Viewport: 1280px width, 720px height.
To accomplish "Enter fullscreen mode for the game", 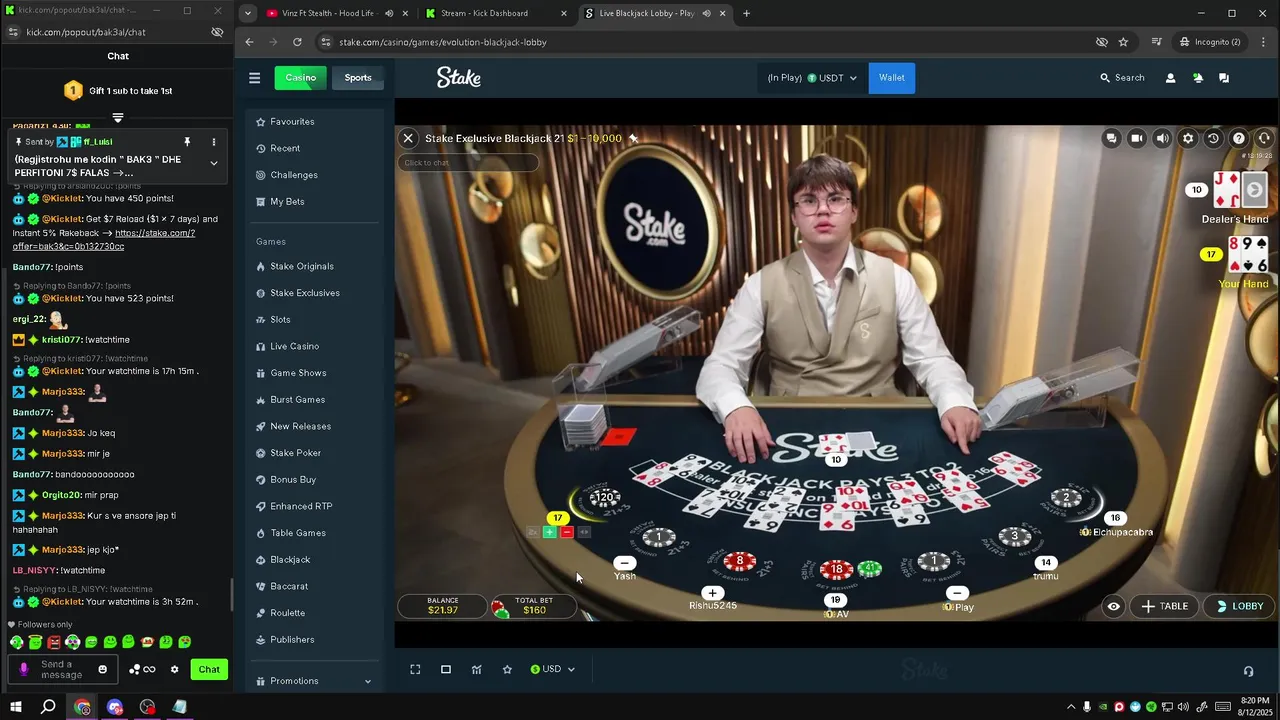I will pos(415,669).
